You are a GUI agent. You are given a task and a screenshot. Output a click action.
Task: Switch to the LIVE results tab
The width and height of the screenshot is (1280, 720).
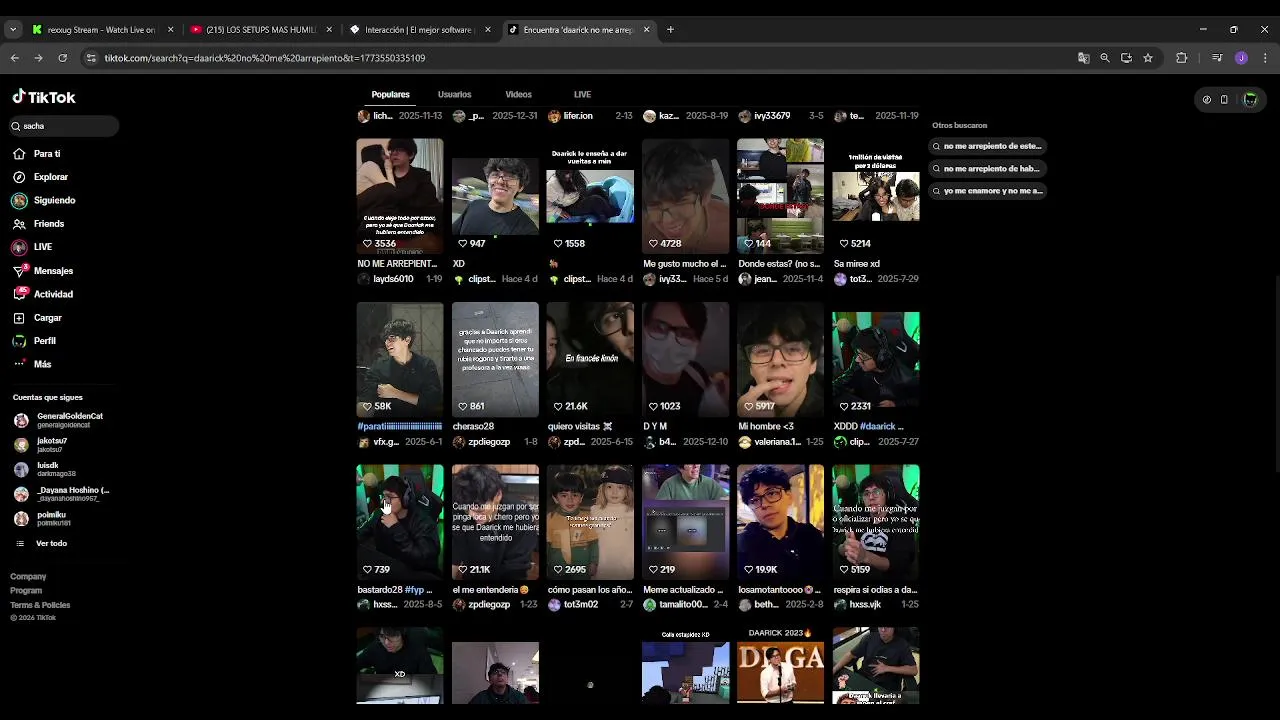pos(582,94)
